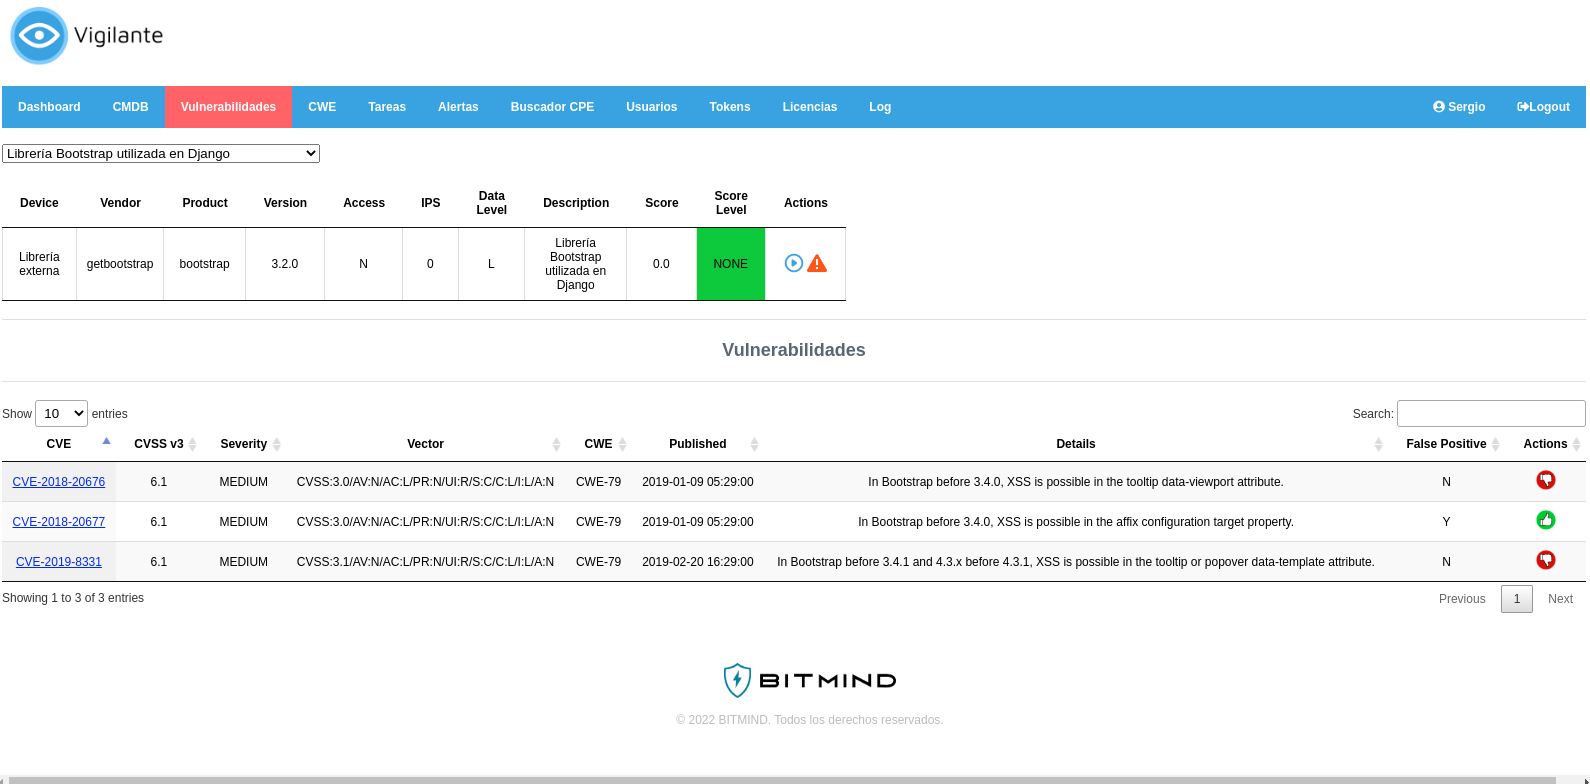1590x784 pixels.
Task: Go to Alertas page
Action: (458, 107)
